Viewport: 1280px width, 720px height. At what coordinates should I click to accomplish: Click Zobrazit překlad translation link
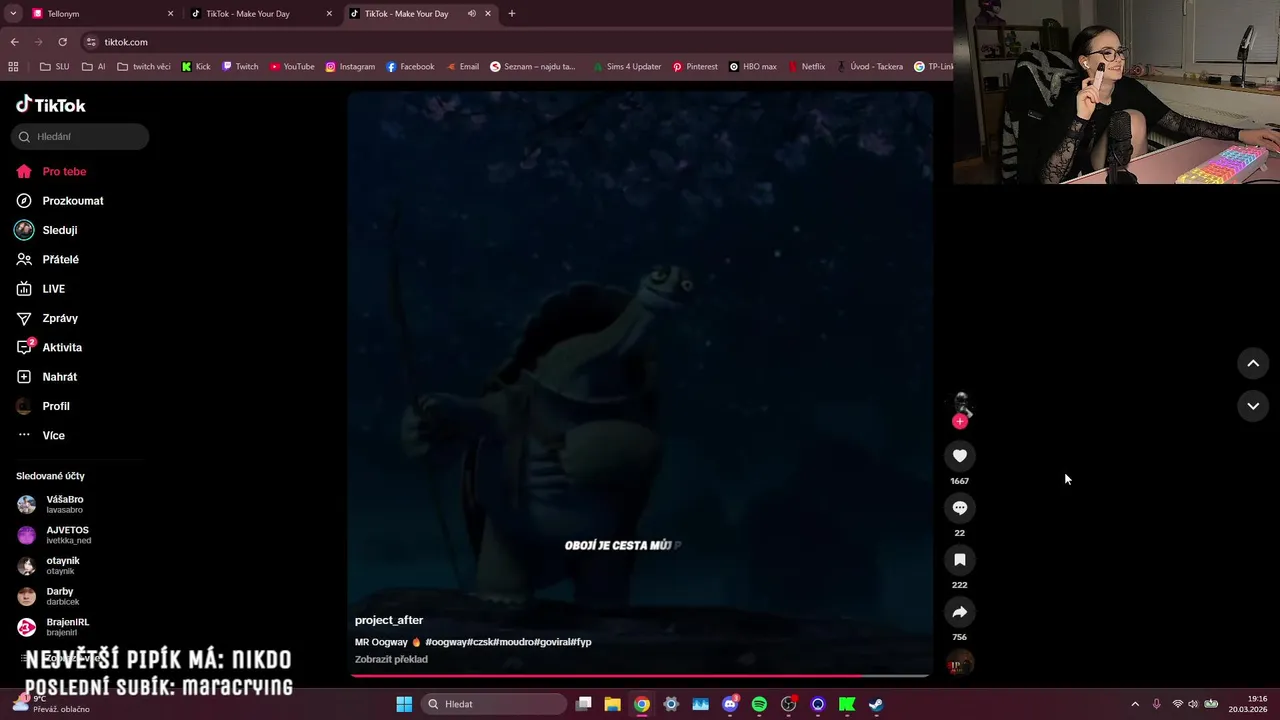[391, 659]
